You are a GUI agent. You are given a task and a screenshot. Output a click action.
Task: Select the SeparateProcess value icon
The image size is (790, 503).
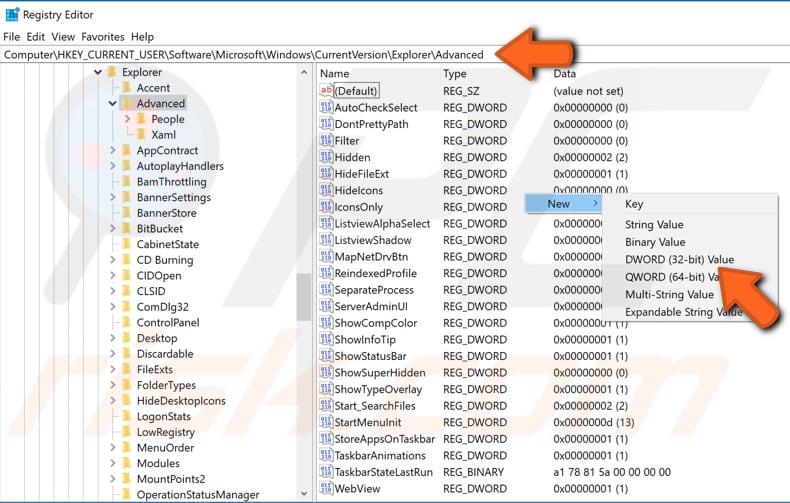pos(326,290)
